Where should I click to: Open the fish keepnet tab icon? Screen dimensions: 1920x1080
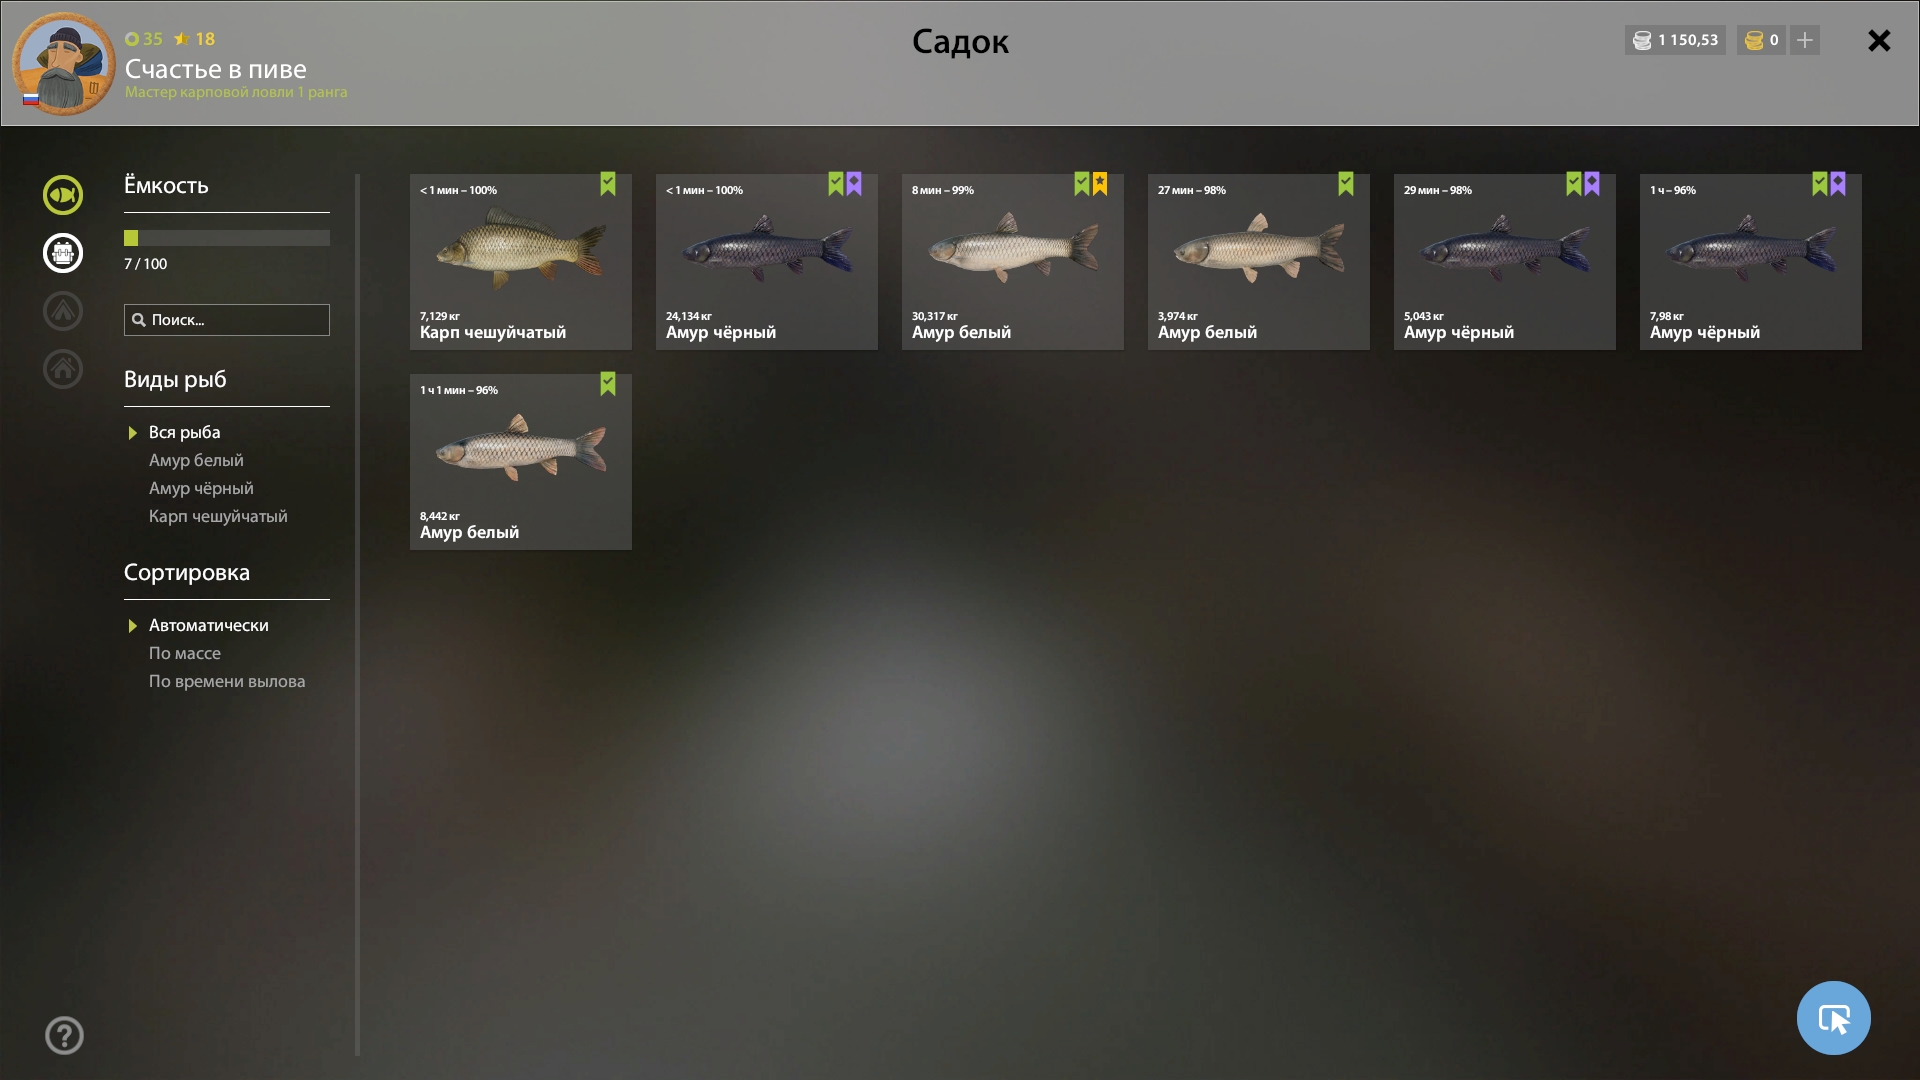pyautogui.click(x=63, y=195)
